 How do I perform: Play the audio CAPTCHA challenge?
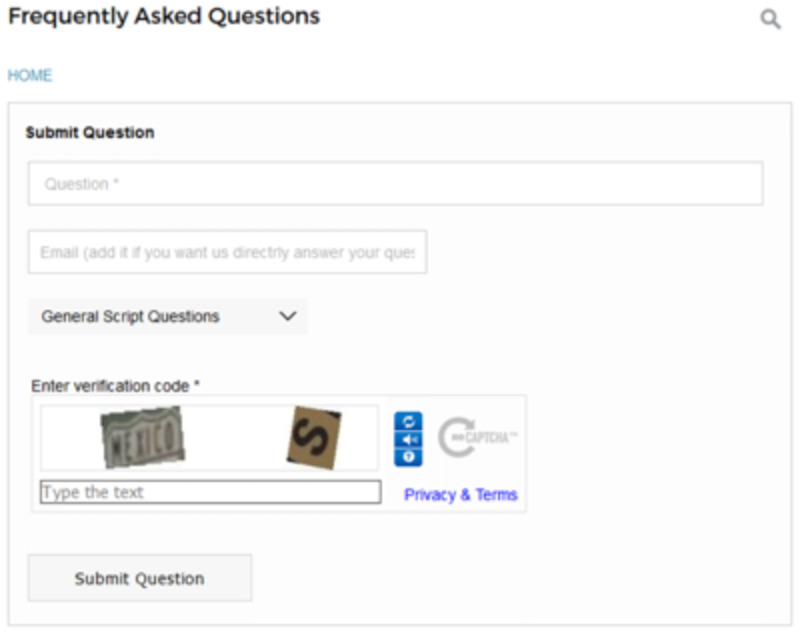coord(408,440)
